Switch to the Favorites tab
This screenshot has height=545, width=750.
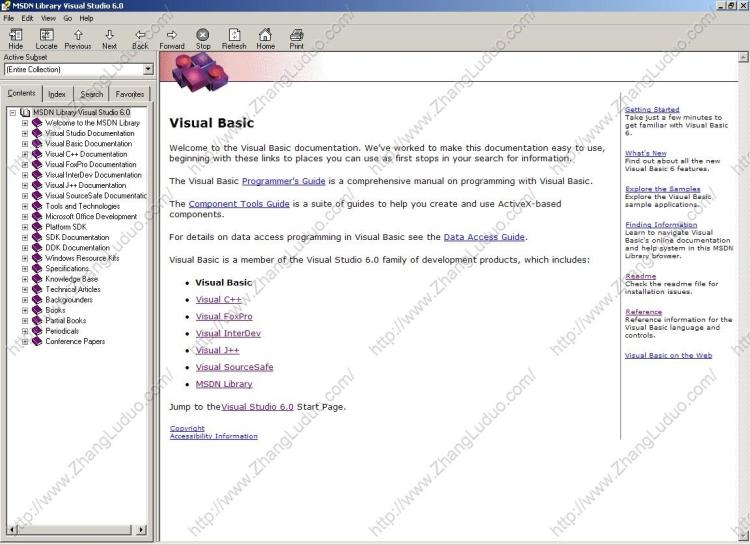pyautogui.click(x=130, y=94)
